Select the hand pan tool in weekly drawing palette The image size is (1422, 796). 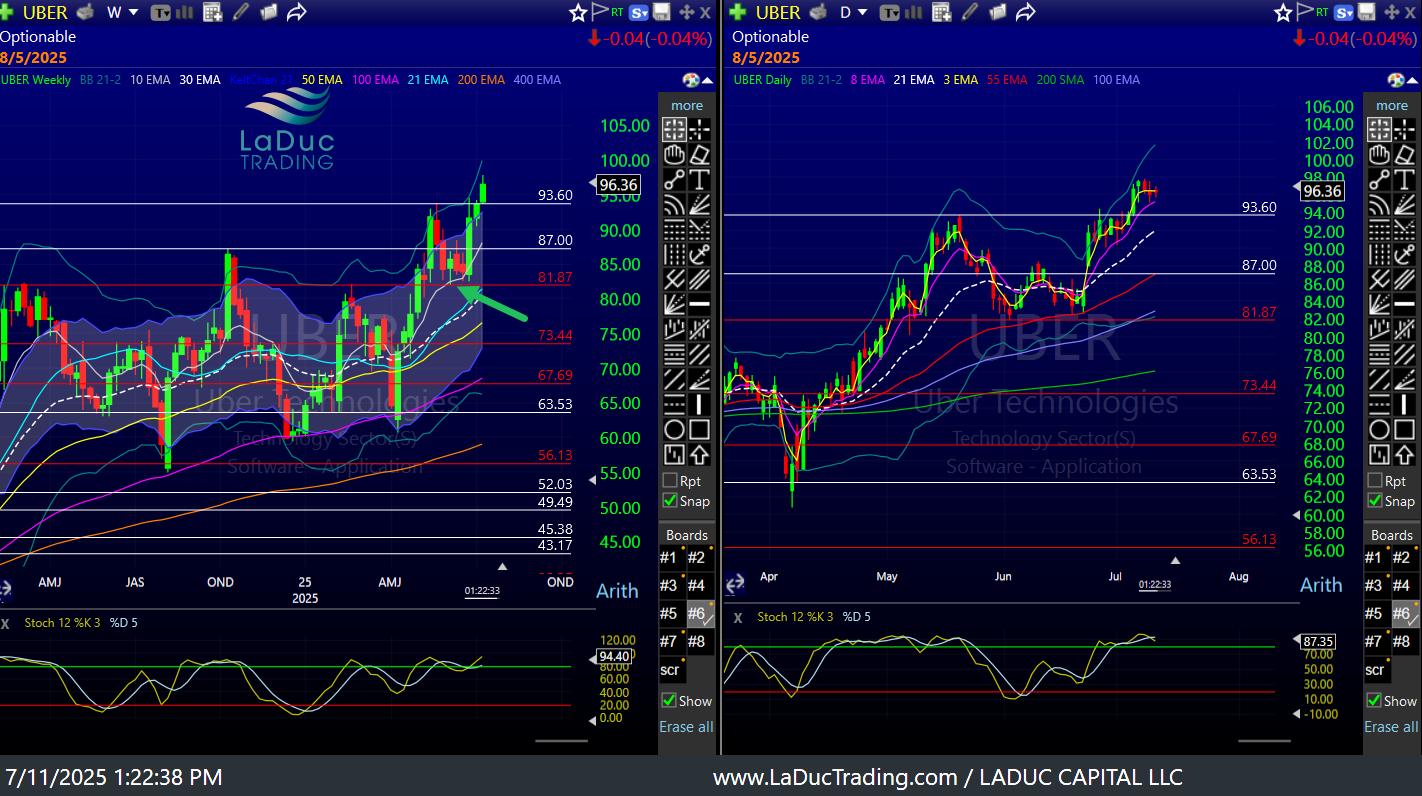pyautogui.click(x=674, y=154)
